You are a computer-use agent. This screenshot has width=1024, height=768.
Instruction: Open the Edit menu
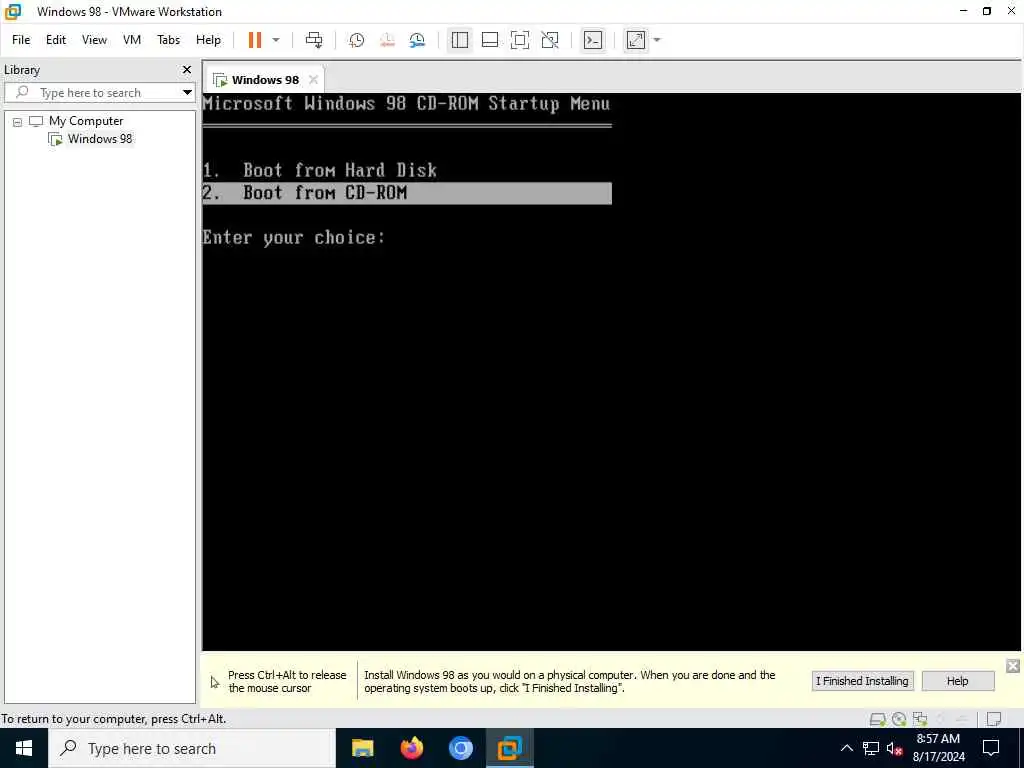[56, 40]
